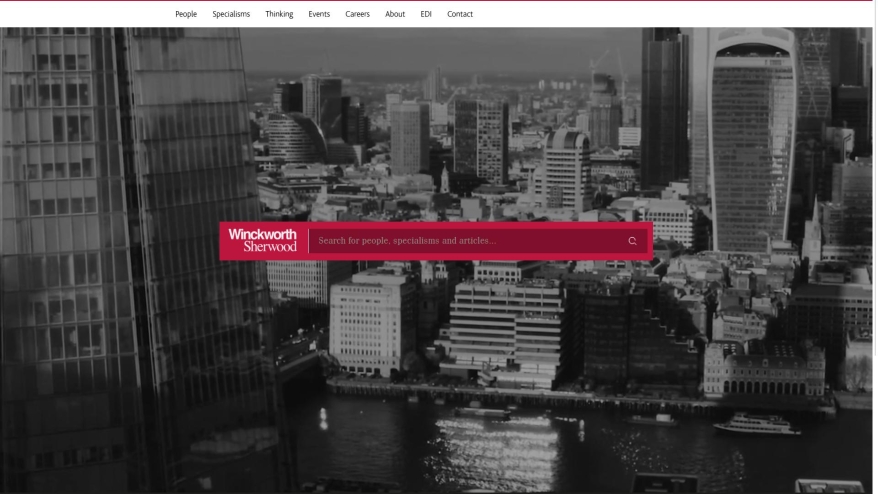Image resolution: width=878 pixels, height=494 pixels.
Task: Click the search magnifier icon
Action: click(x=632, y=241)
